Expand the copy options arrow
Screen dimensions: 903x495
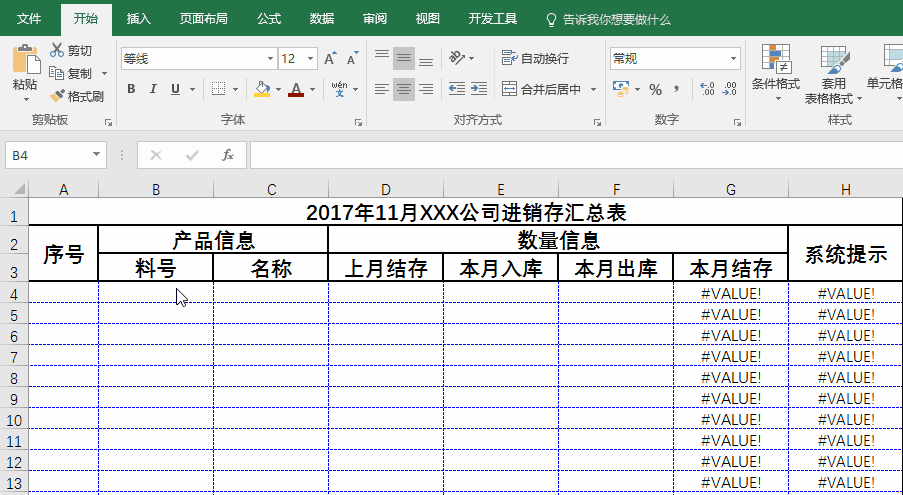(104, 74)
